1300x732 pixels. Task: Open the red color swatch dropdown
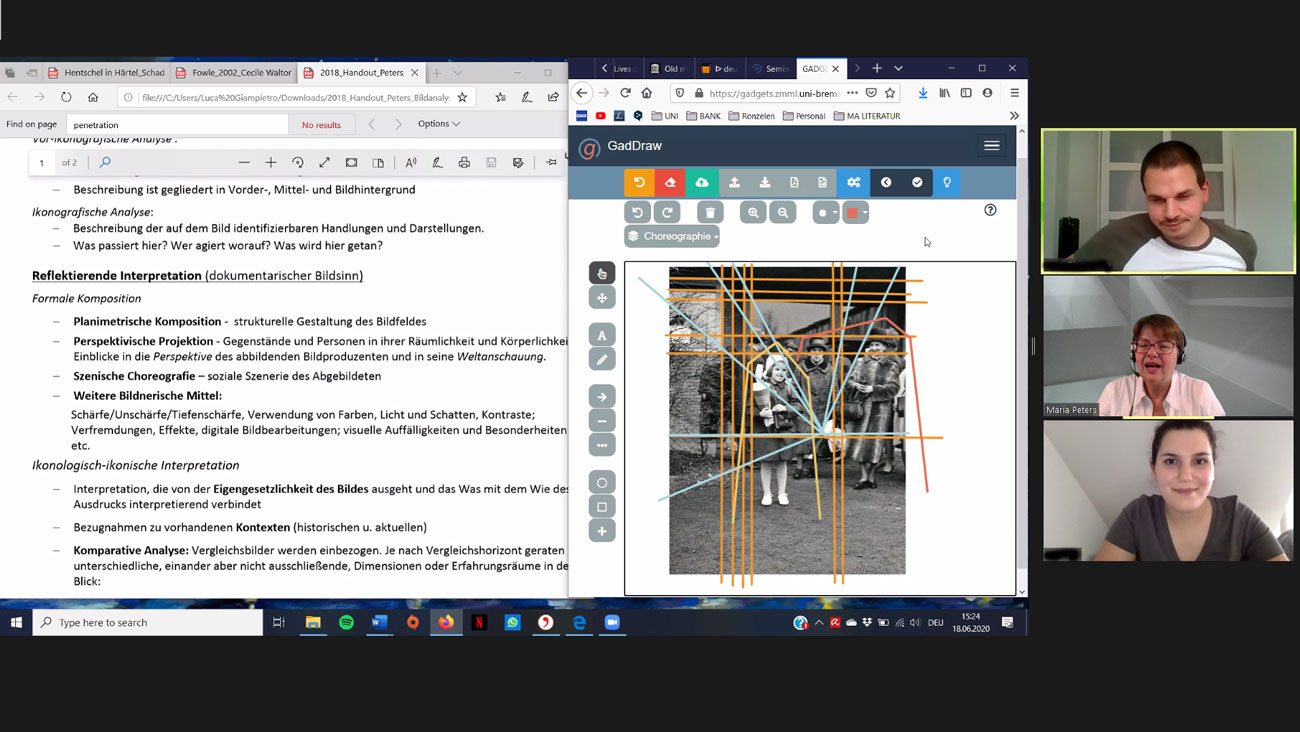856,212
